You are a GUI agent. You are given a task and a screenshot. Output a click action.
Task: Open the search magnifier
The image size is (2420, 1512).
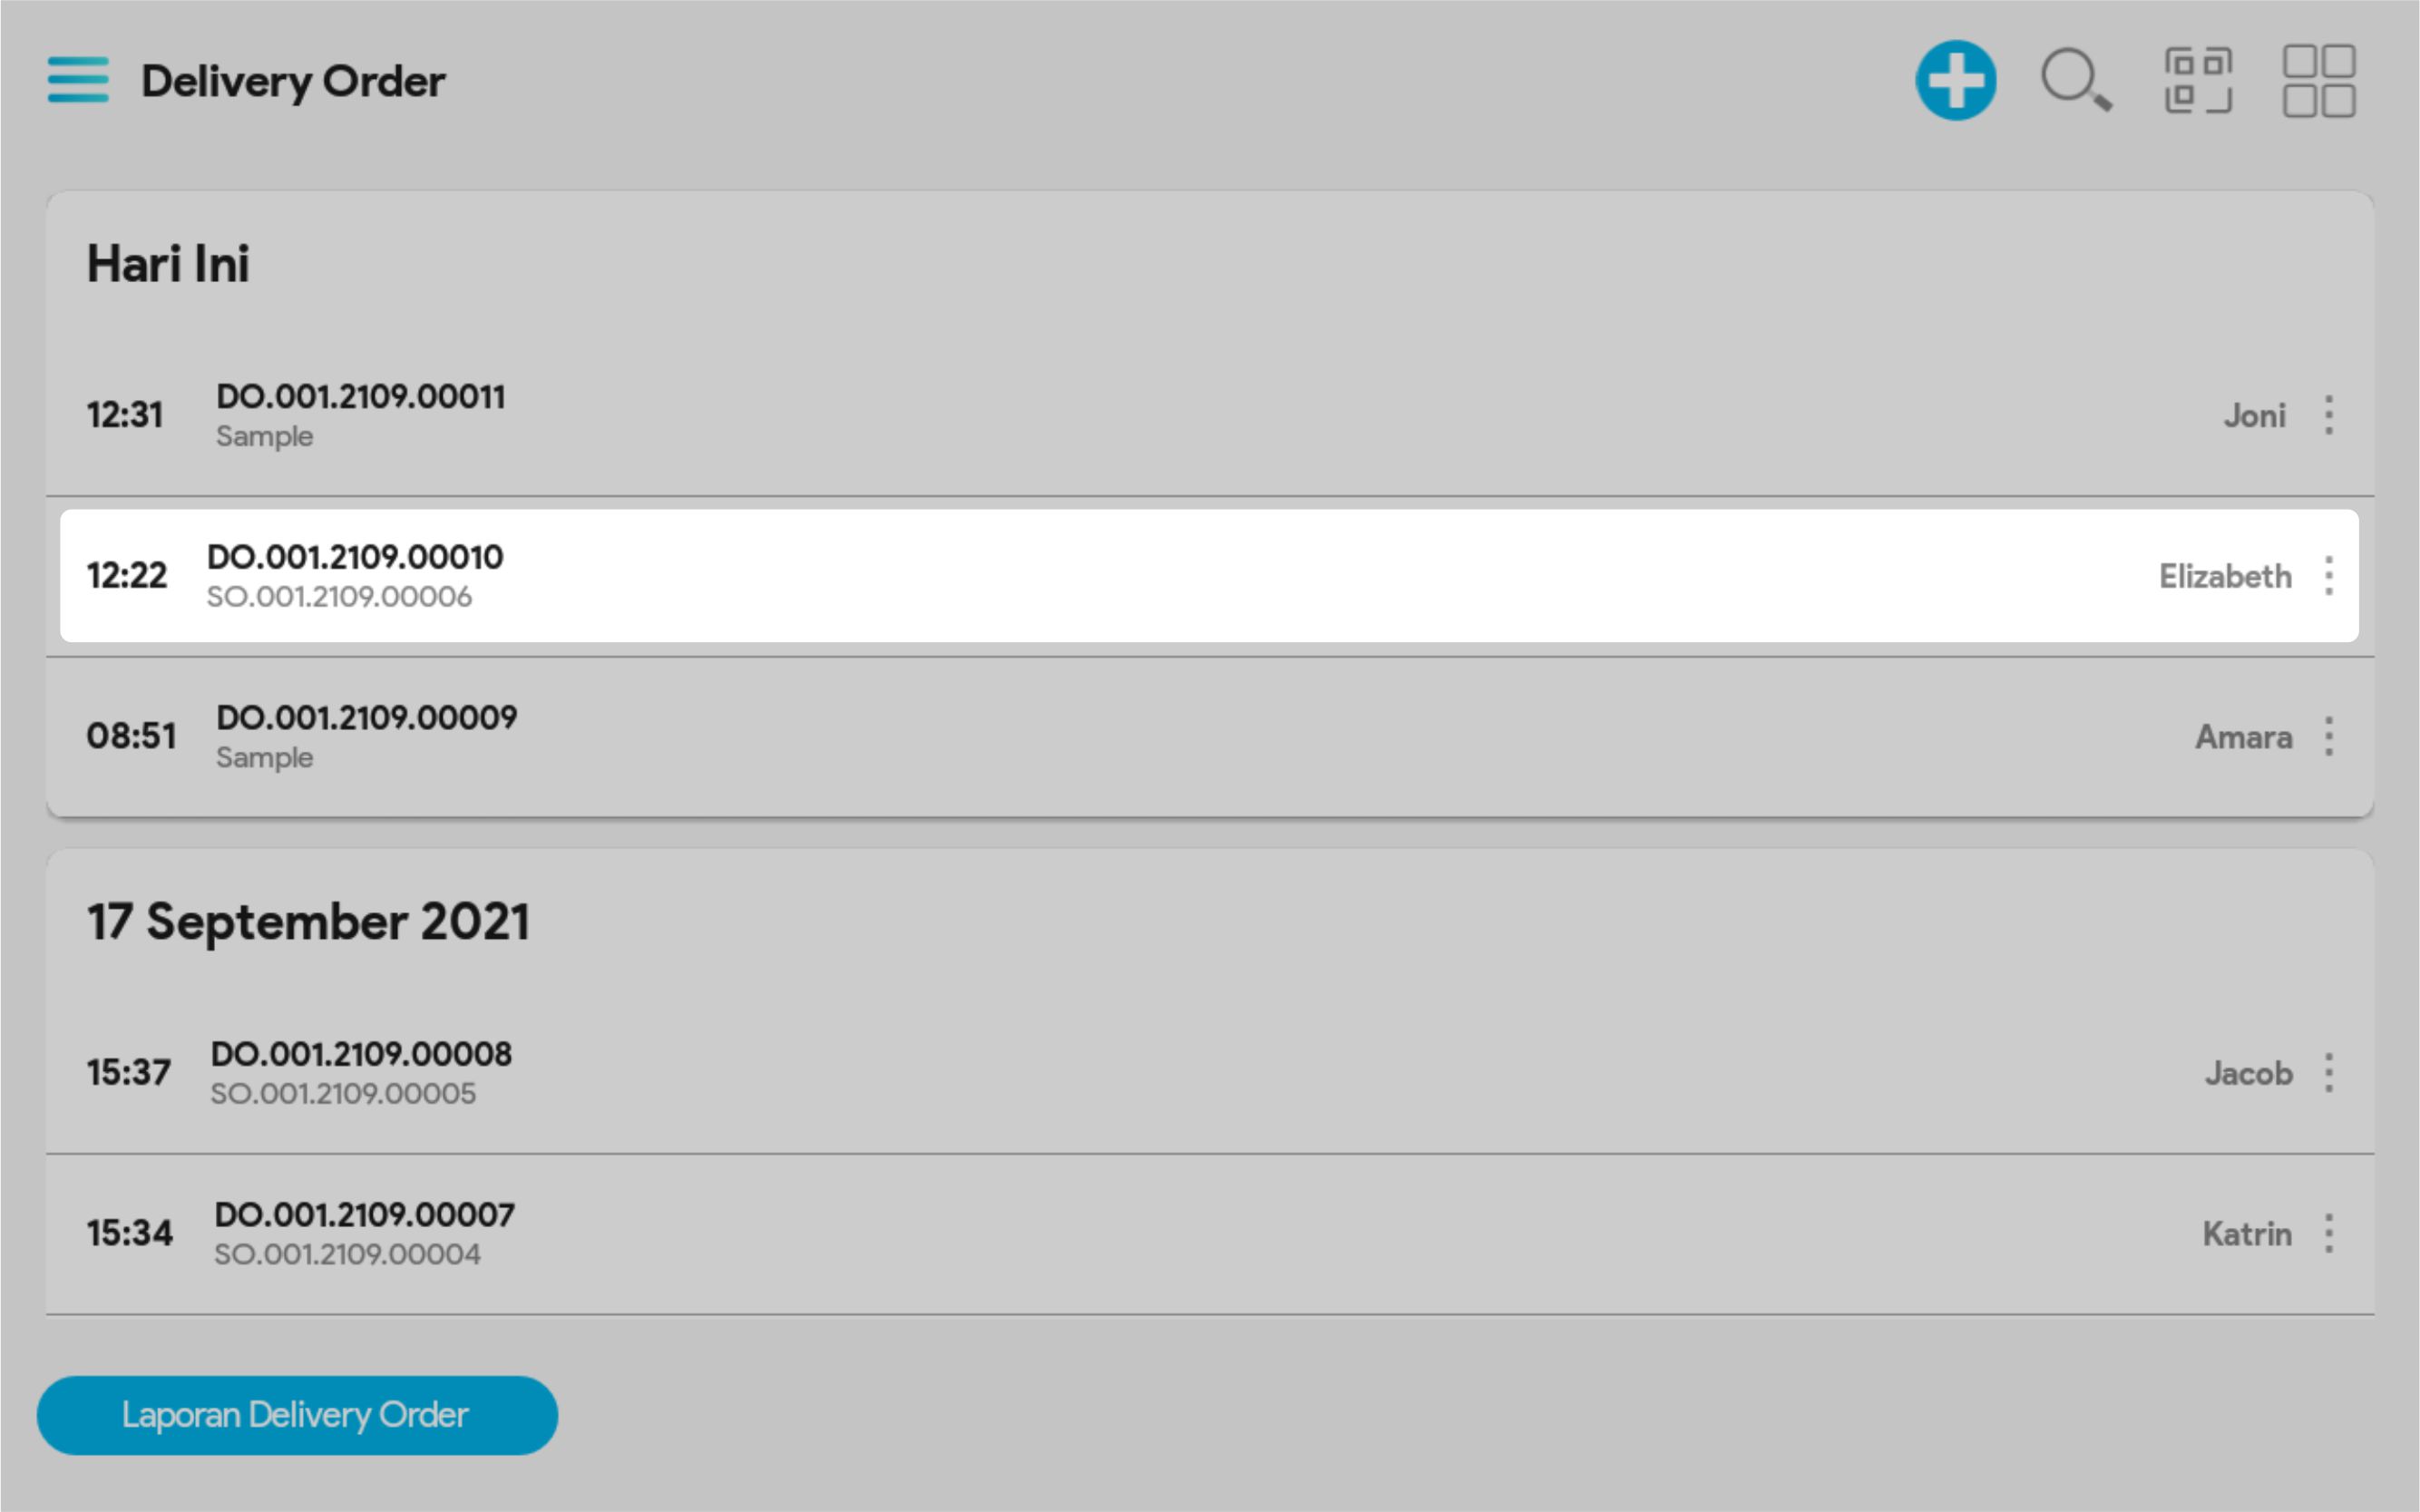coord(2075,80)
